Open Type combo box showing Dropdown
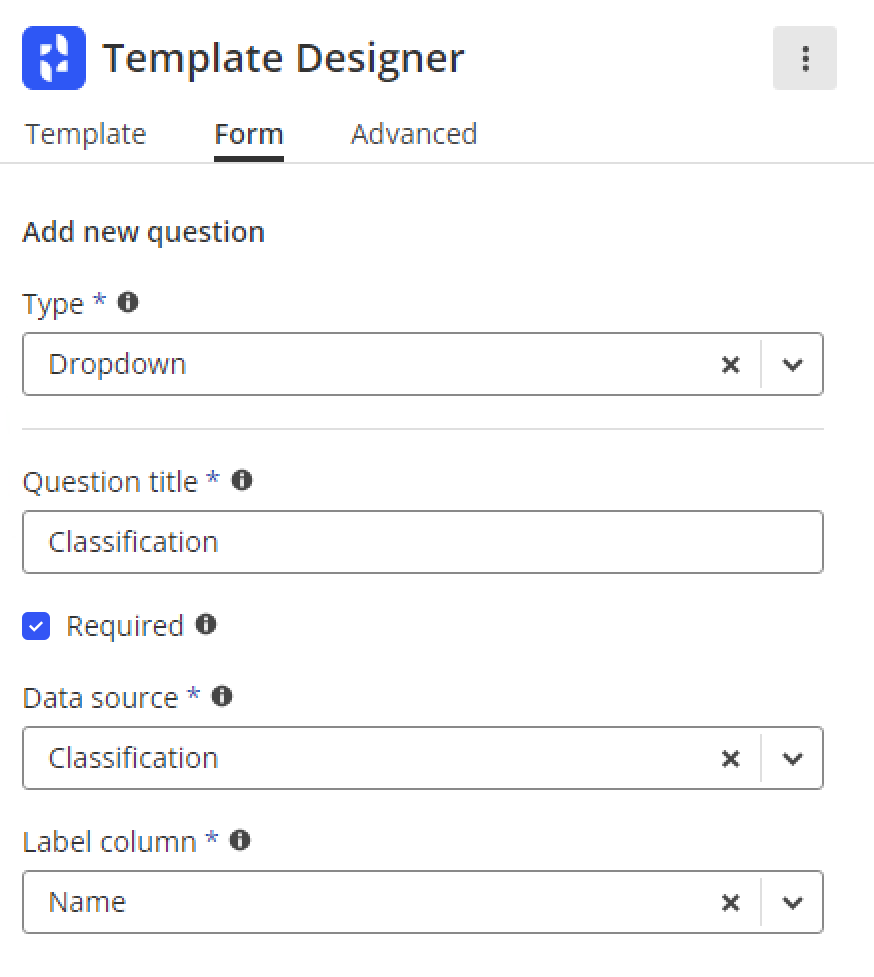The image size is (874, 977). pyautogui.click(x=422, y=365)
